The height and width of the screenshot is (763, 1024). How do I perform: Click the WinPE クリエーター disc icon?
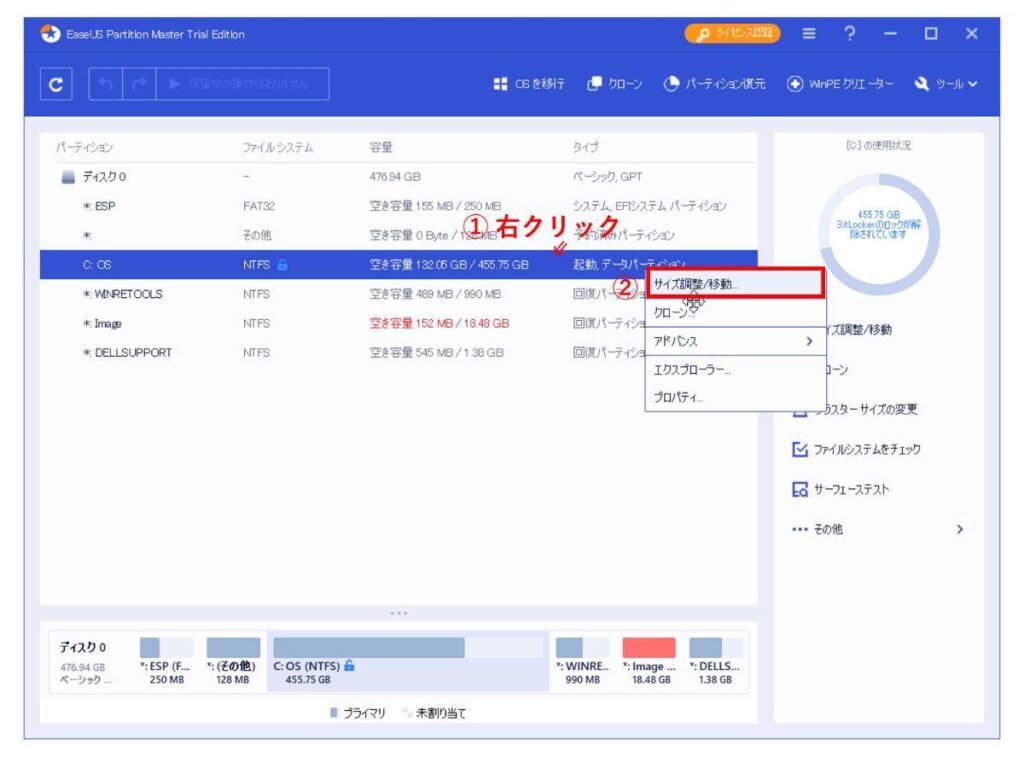point(795,84)
